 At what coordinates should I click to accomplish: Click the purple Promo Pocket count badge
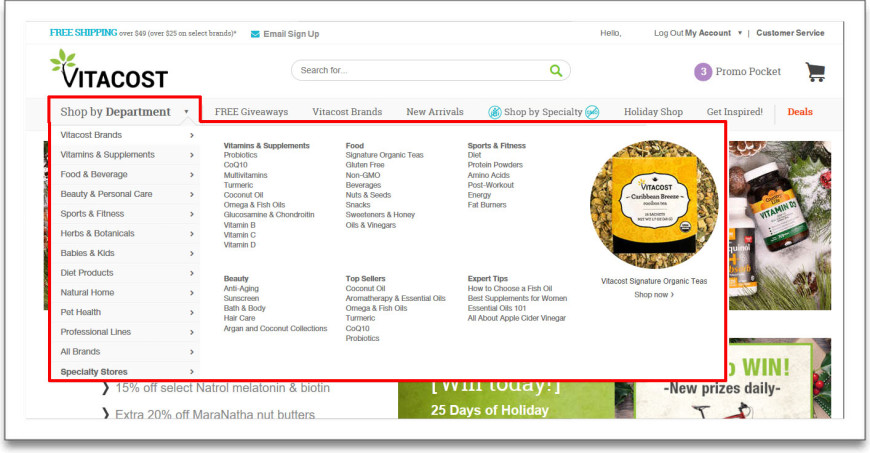(703, 72)
